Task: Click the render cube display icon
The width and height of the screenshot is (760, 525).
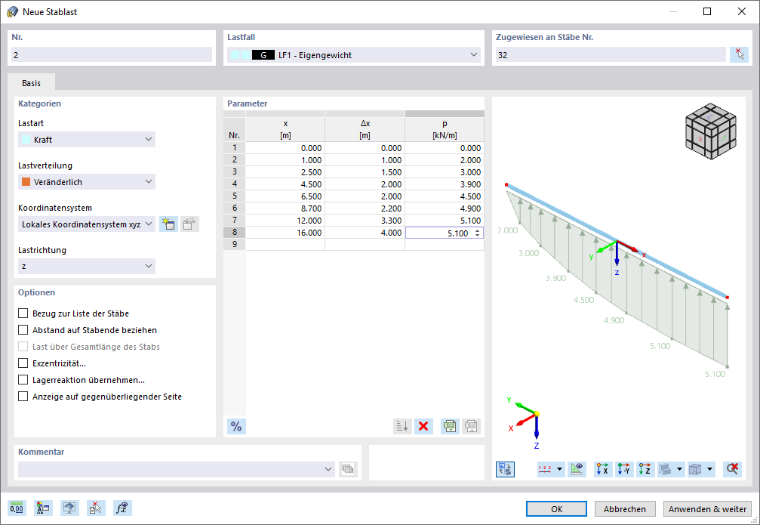Action: click(696, 469)
